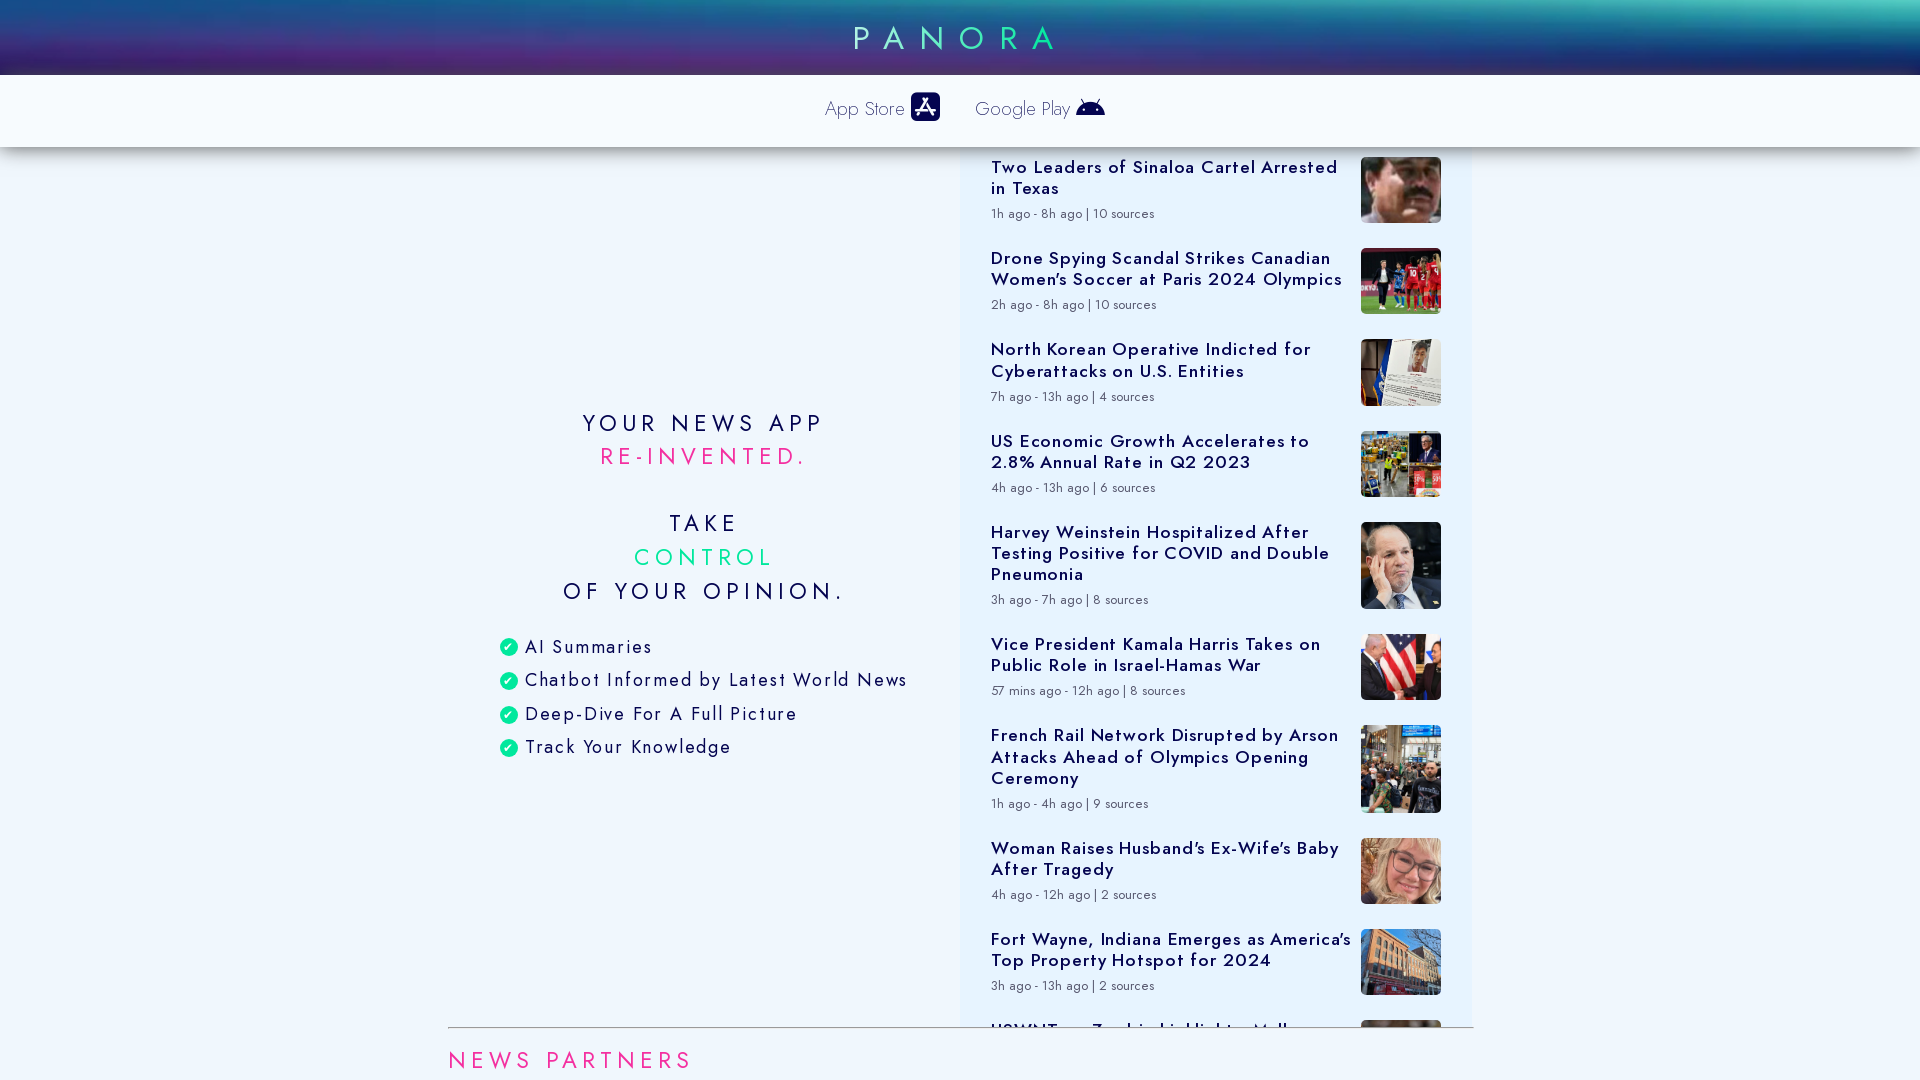The image size is (1920, 1080).
Task: Click the NEWS PARTNERS heading
Action: 570,1060
